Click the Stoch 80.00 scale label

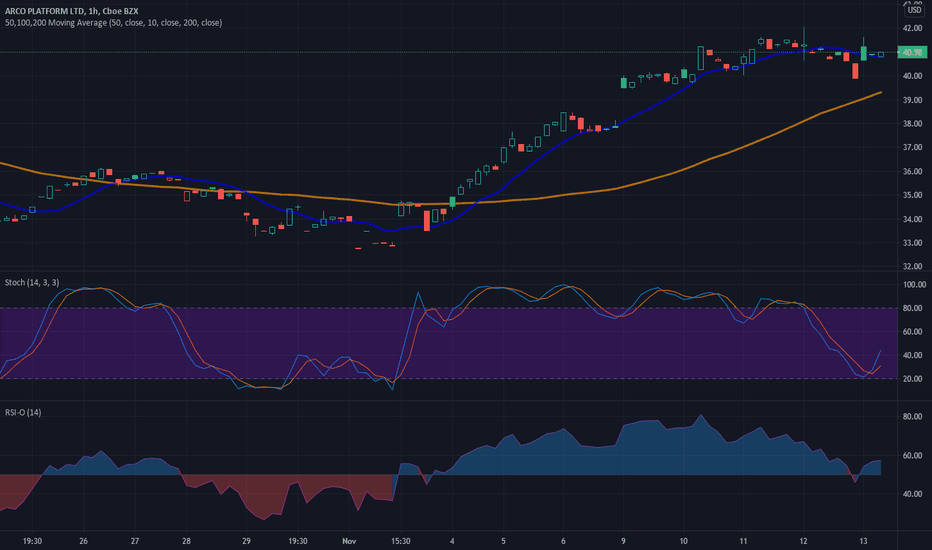tap(912, 308)
